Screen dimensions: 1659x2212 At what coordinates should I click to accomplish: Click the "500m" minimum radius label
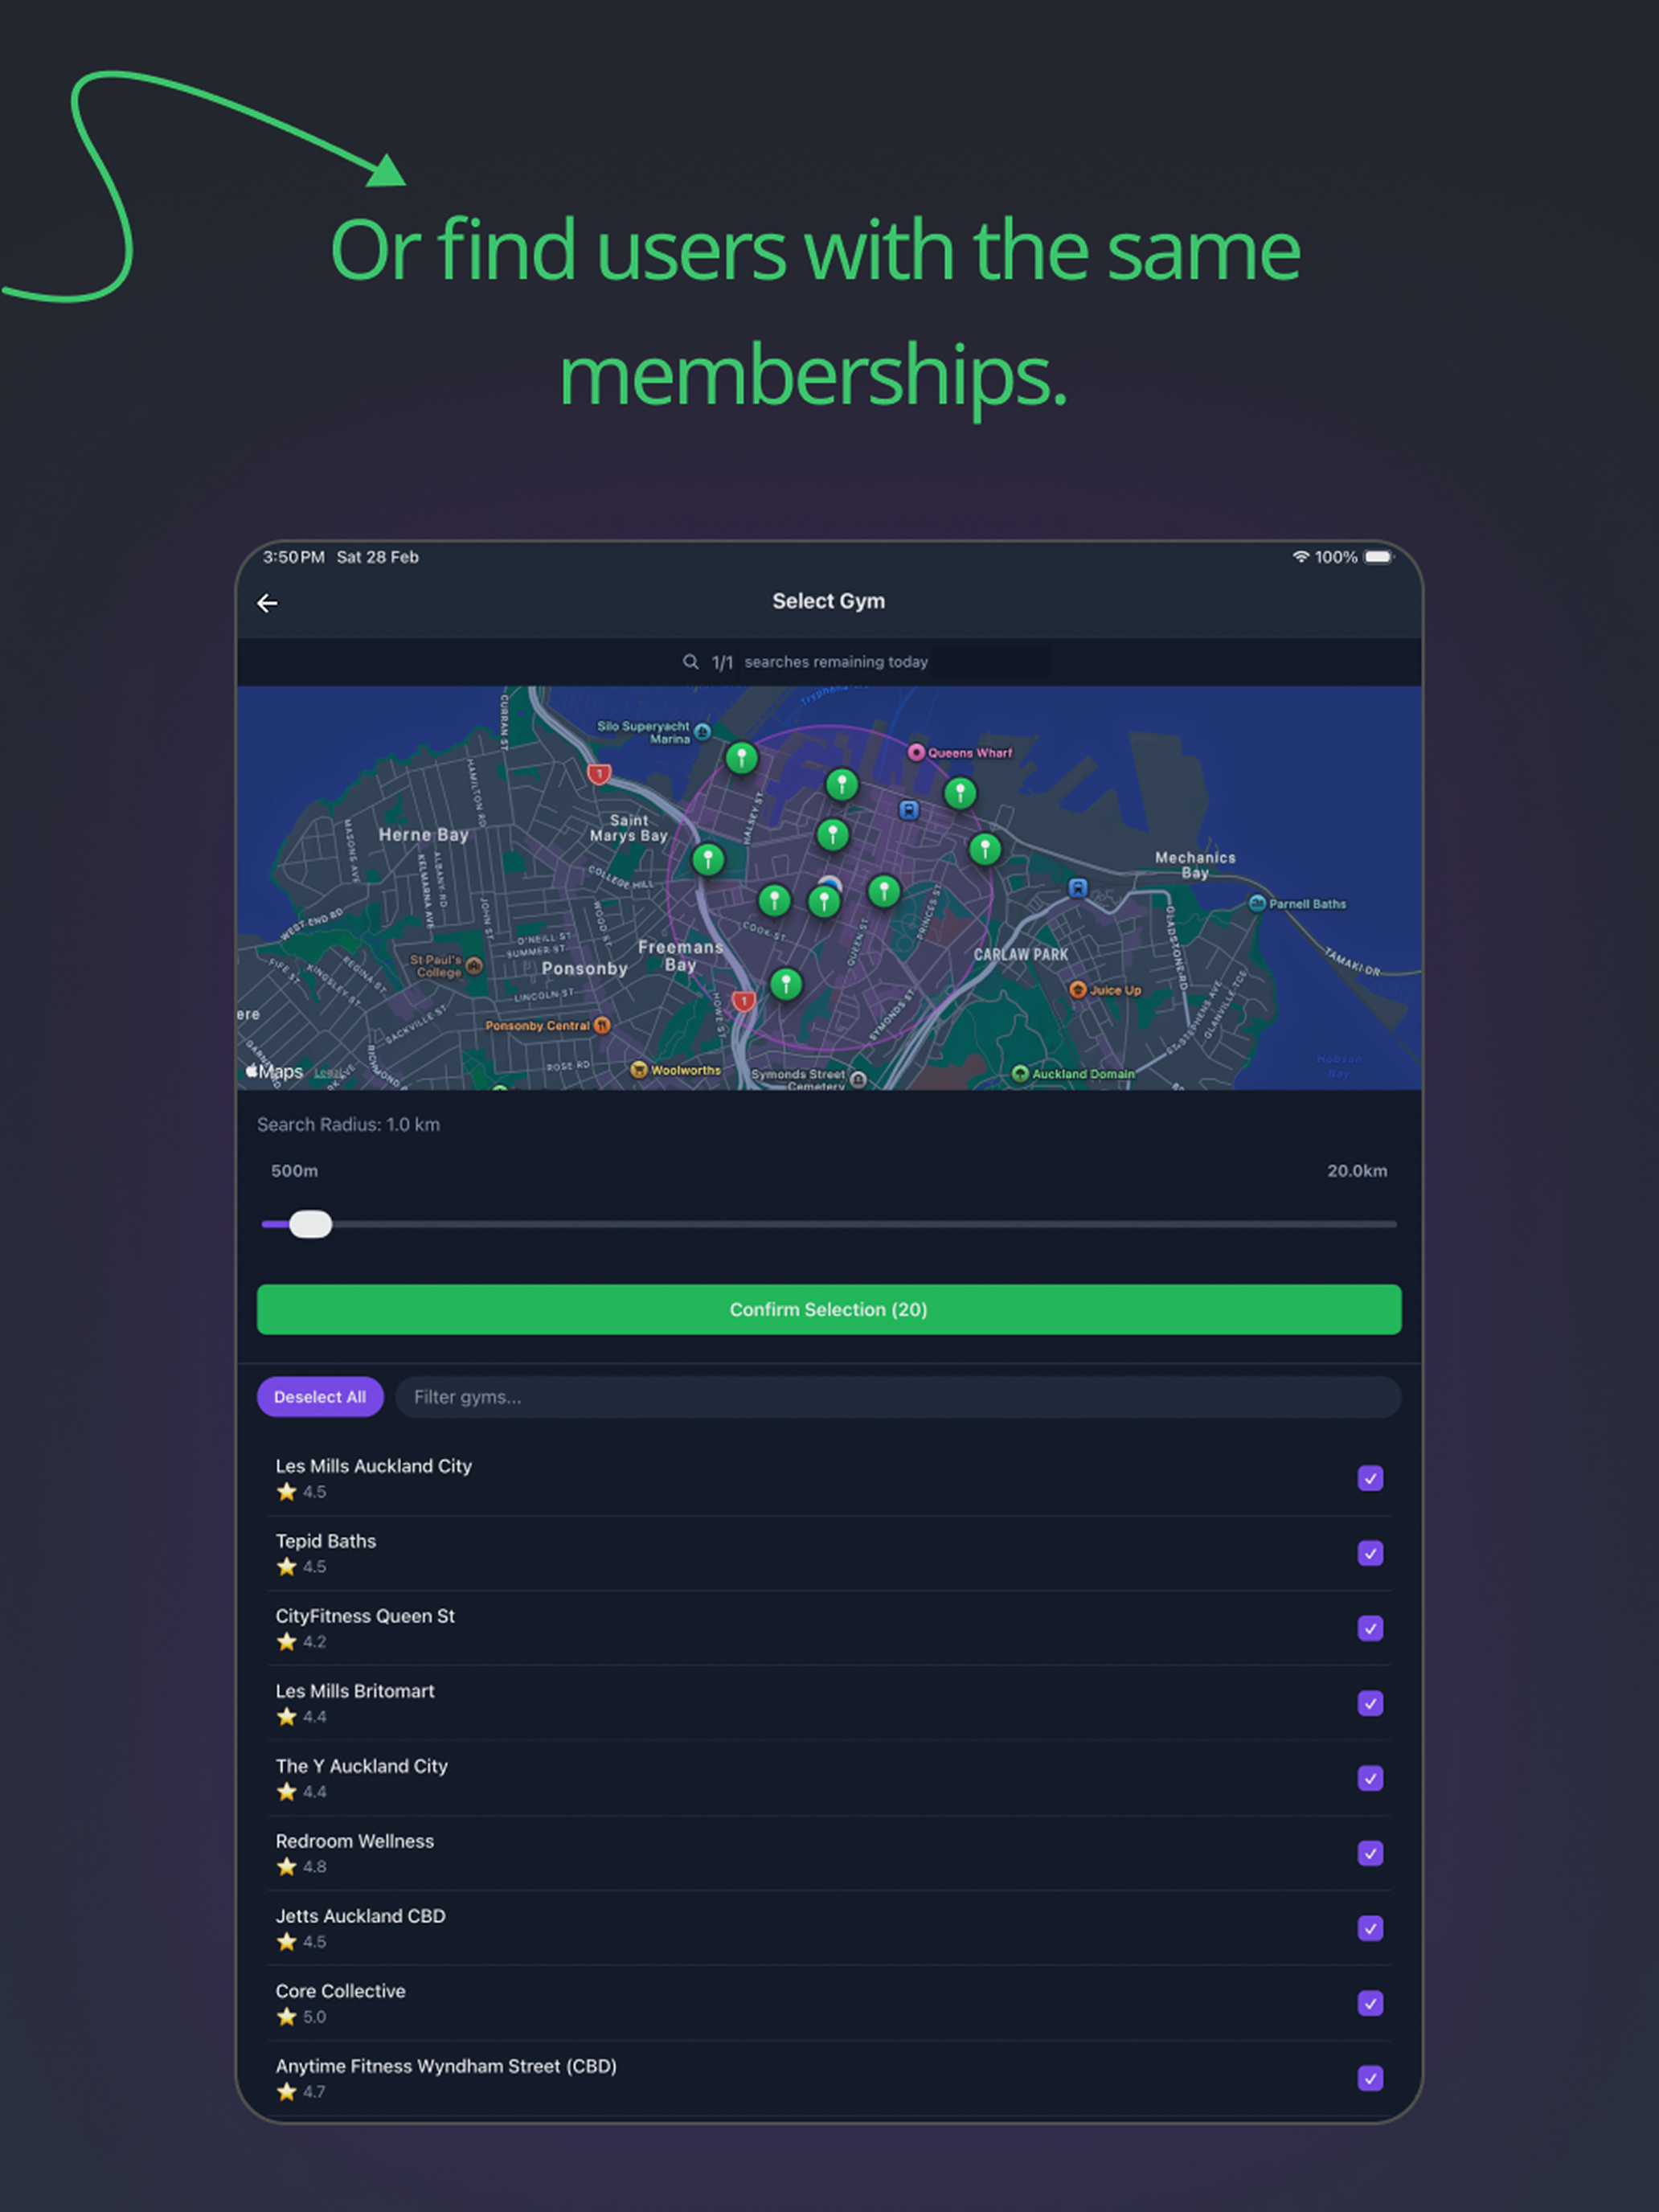click(x=294, y=1171)
